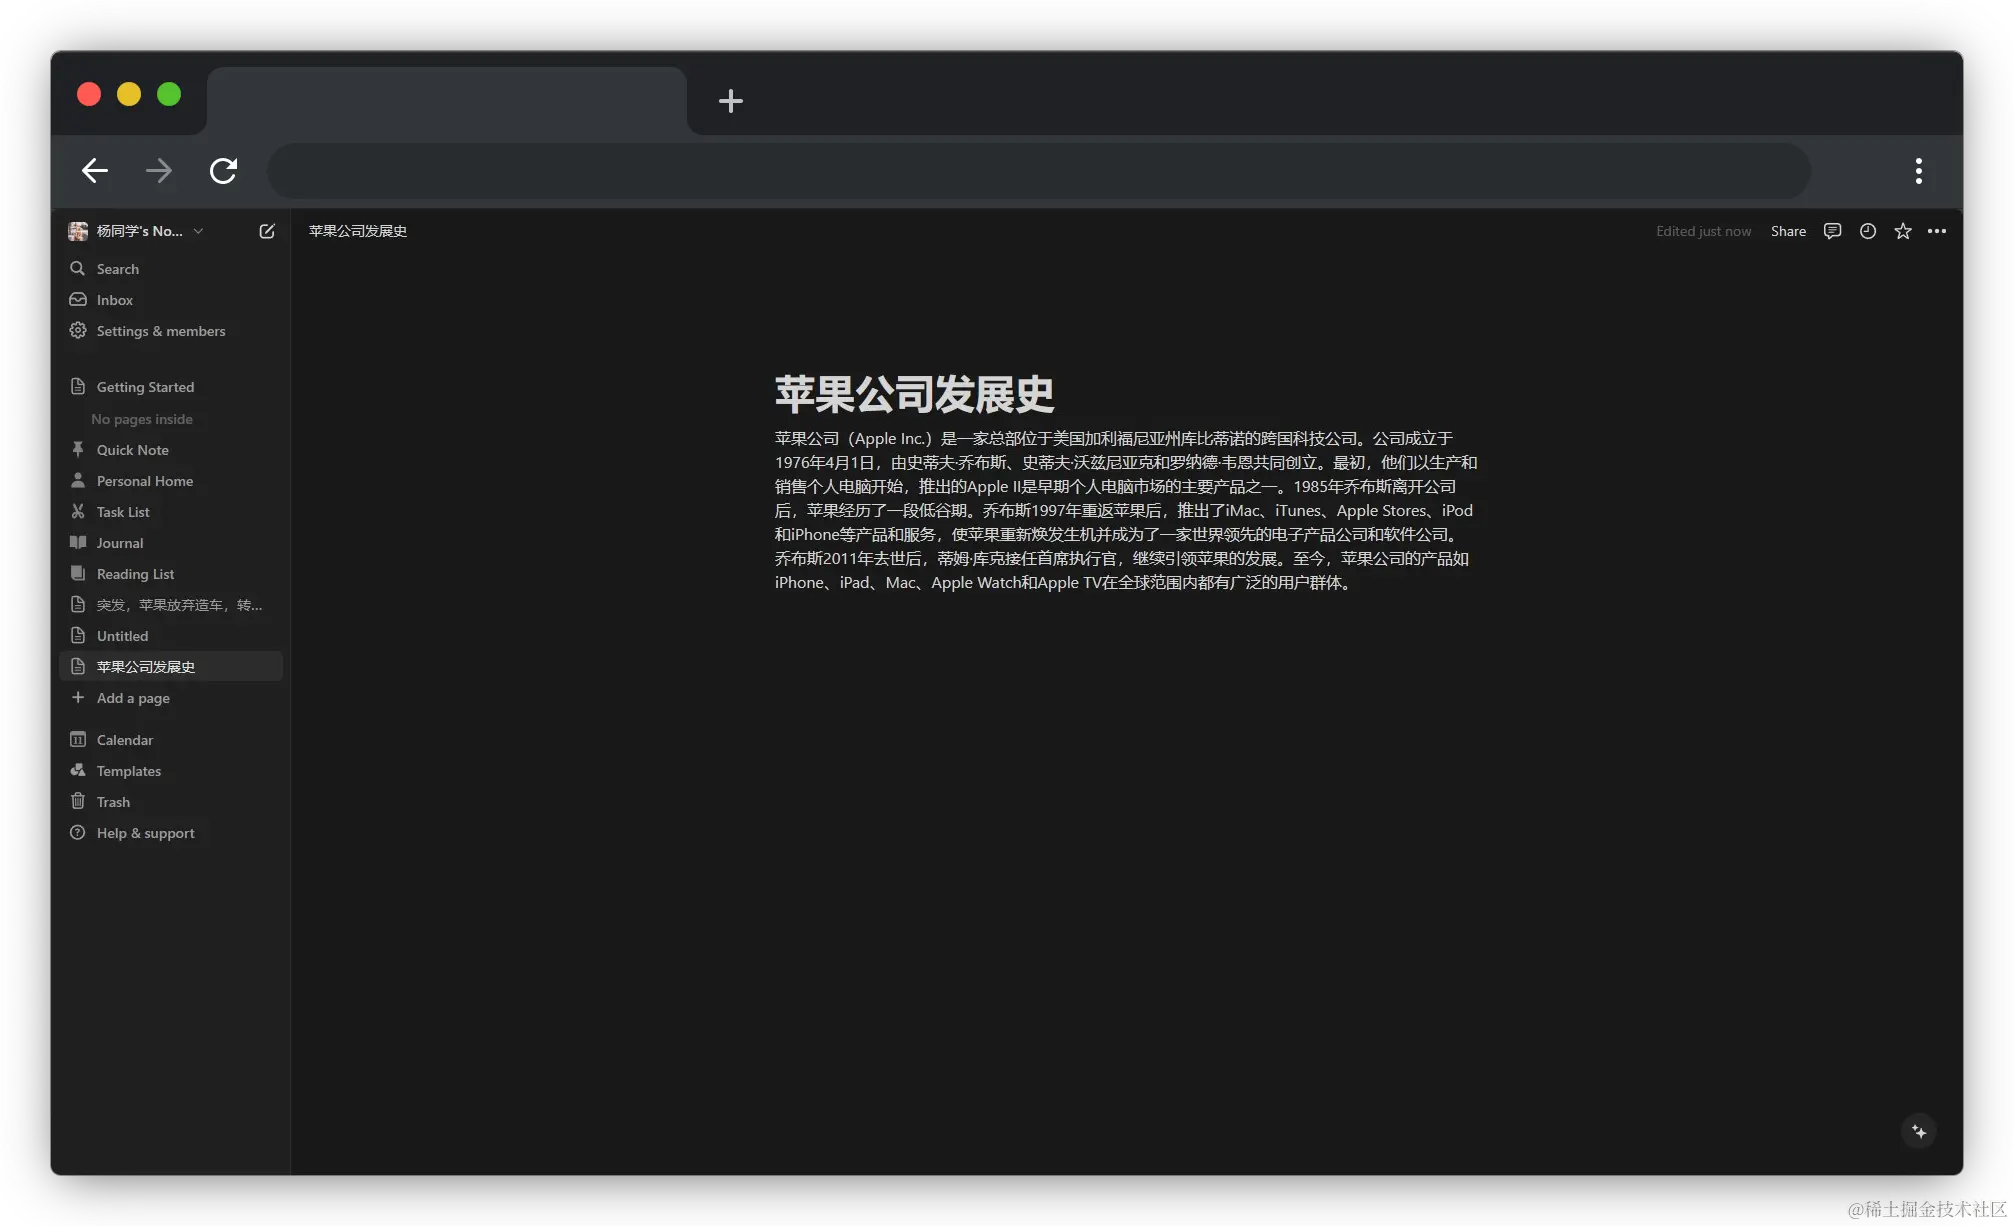Click the browser address bar

click(1039, 171)
